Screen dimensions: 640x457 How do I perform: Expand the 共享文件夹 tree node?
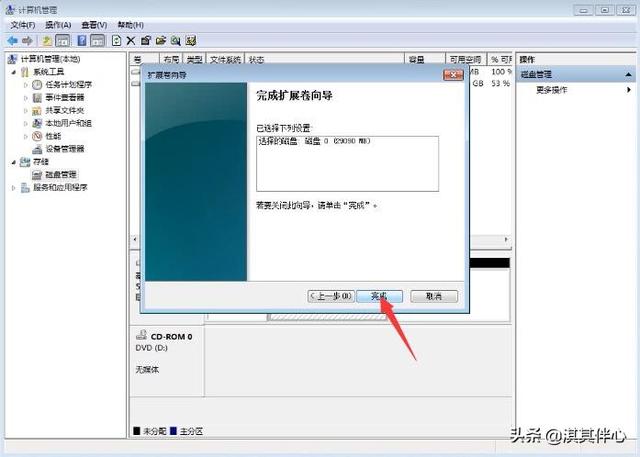point(26,111)
